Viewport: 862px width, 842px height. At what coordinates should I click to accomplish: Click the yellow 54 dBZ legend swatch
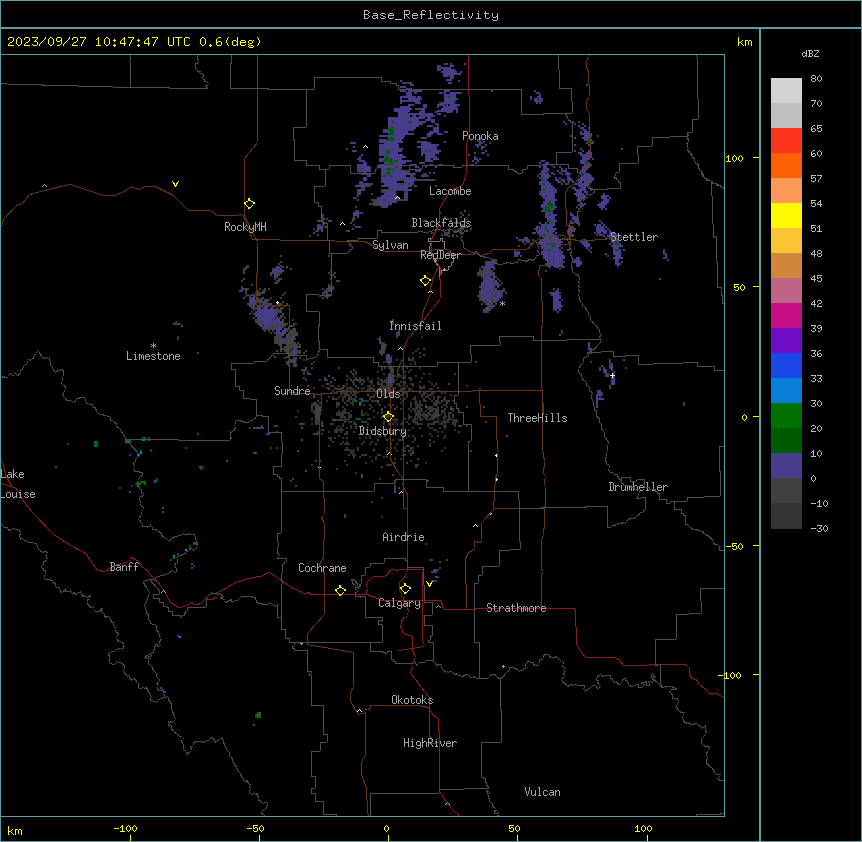tap(786, 215)
